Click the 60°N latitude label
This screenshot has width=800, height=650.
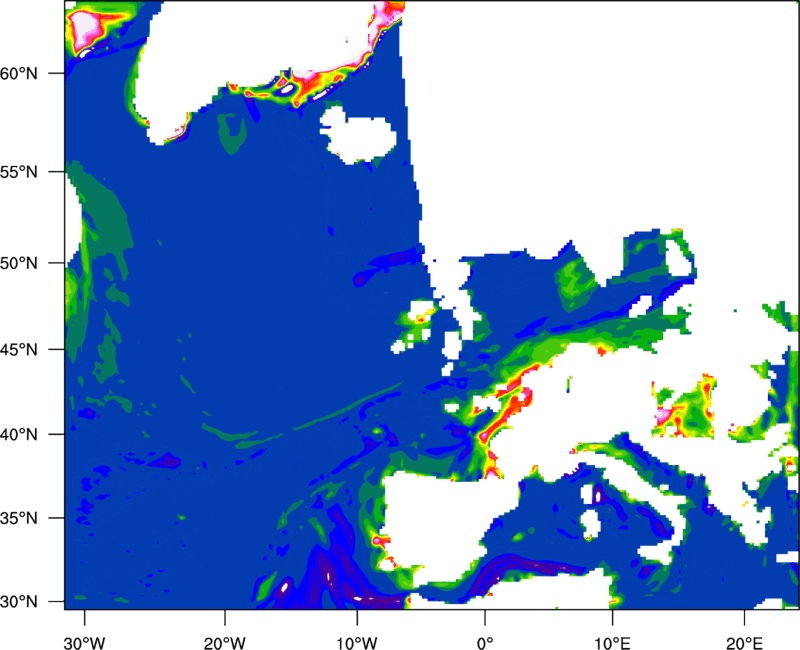click(19, 73)
